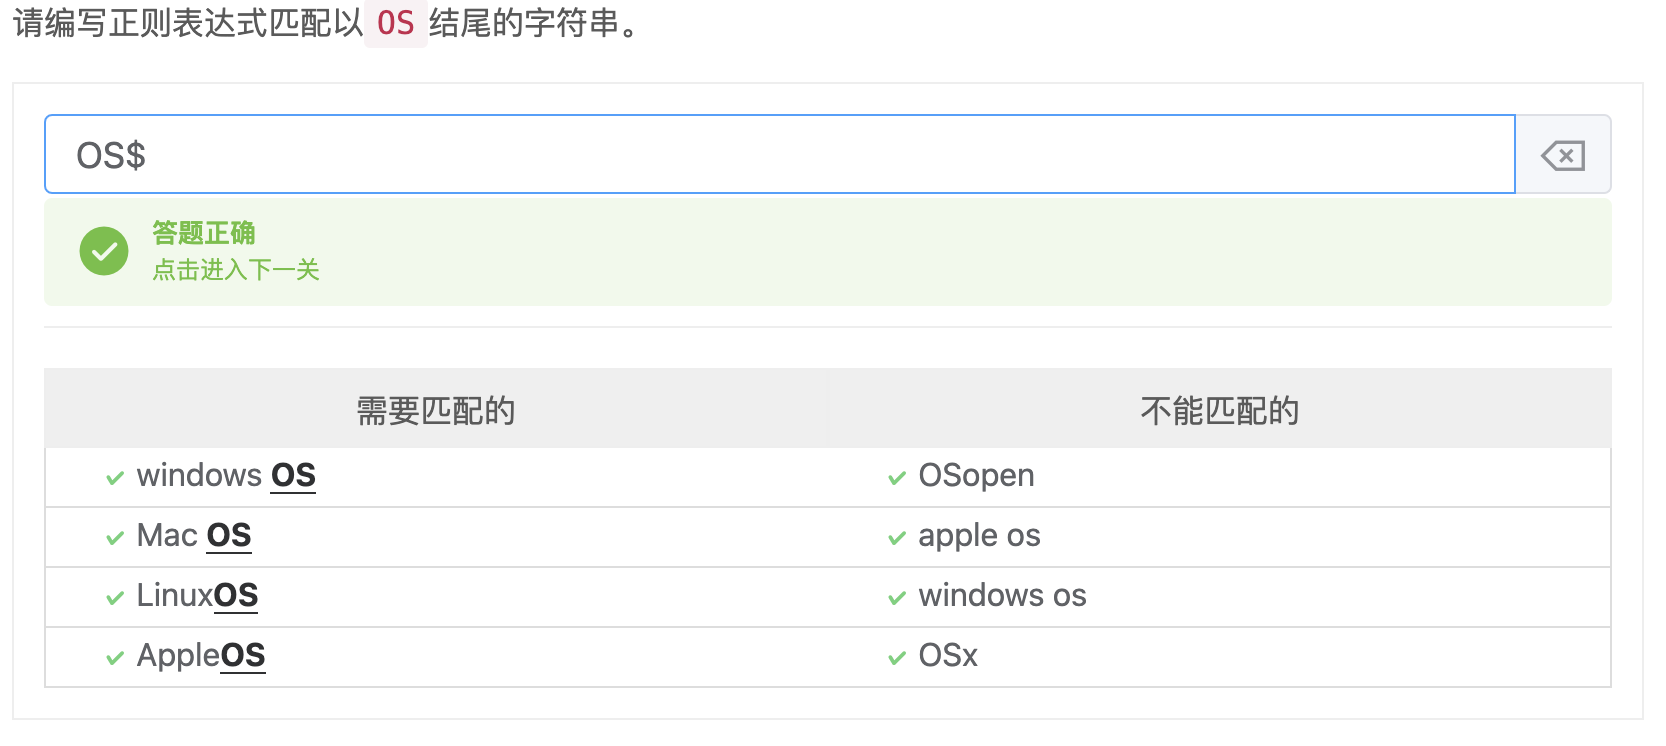Click the "答题正确" success heading

[x=204, y=233]
